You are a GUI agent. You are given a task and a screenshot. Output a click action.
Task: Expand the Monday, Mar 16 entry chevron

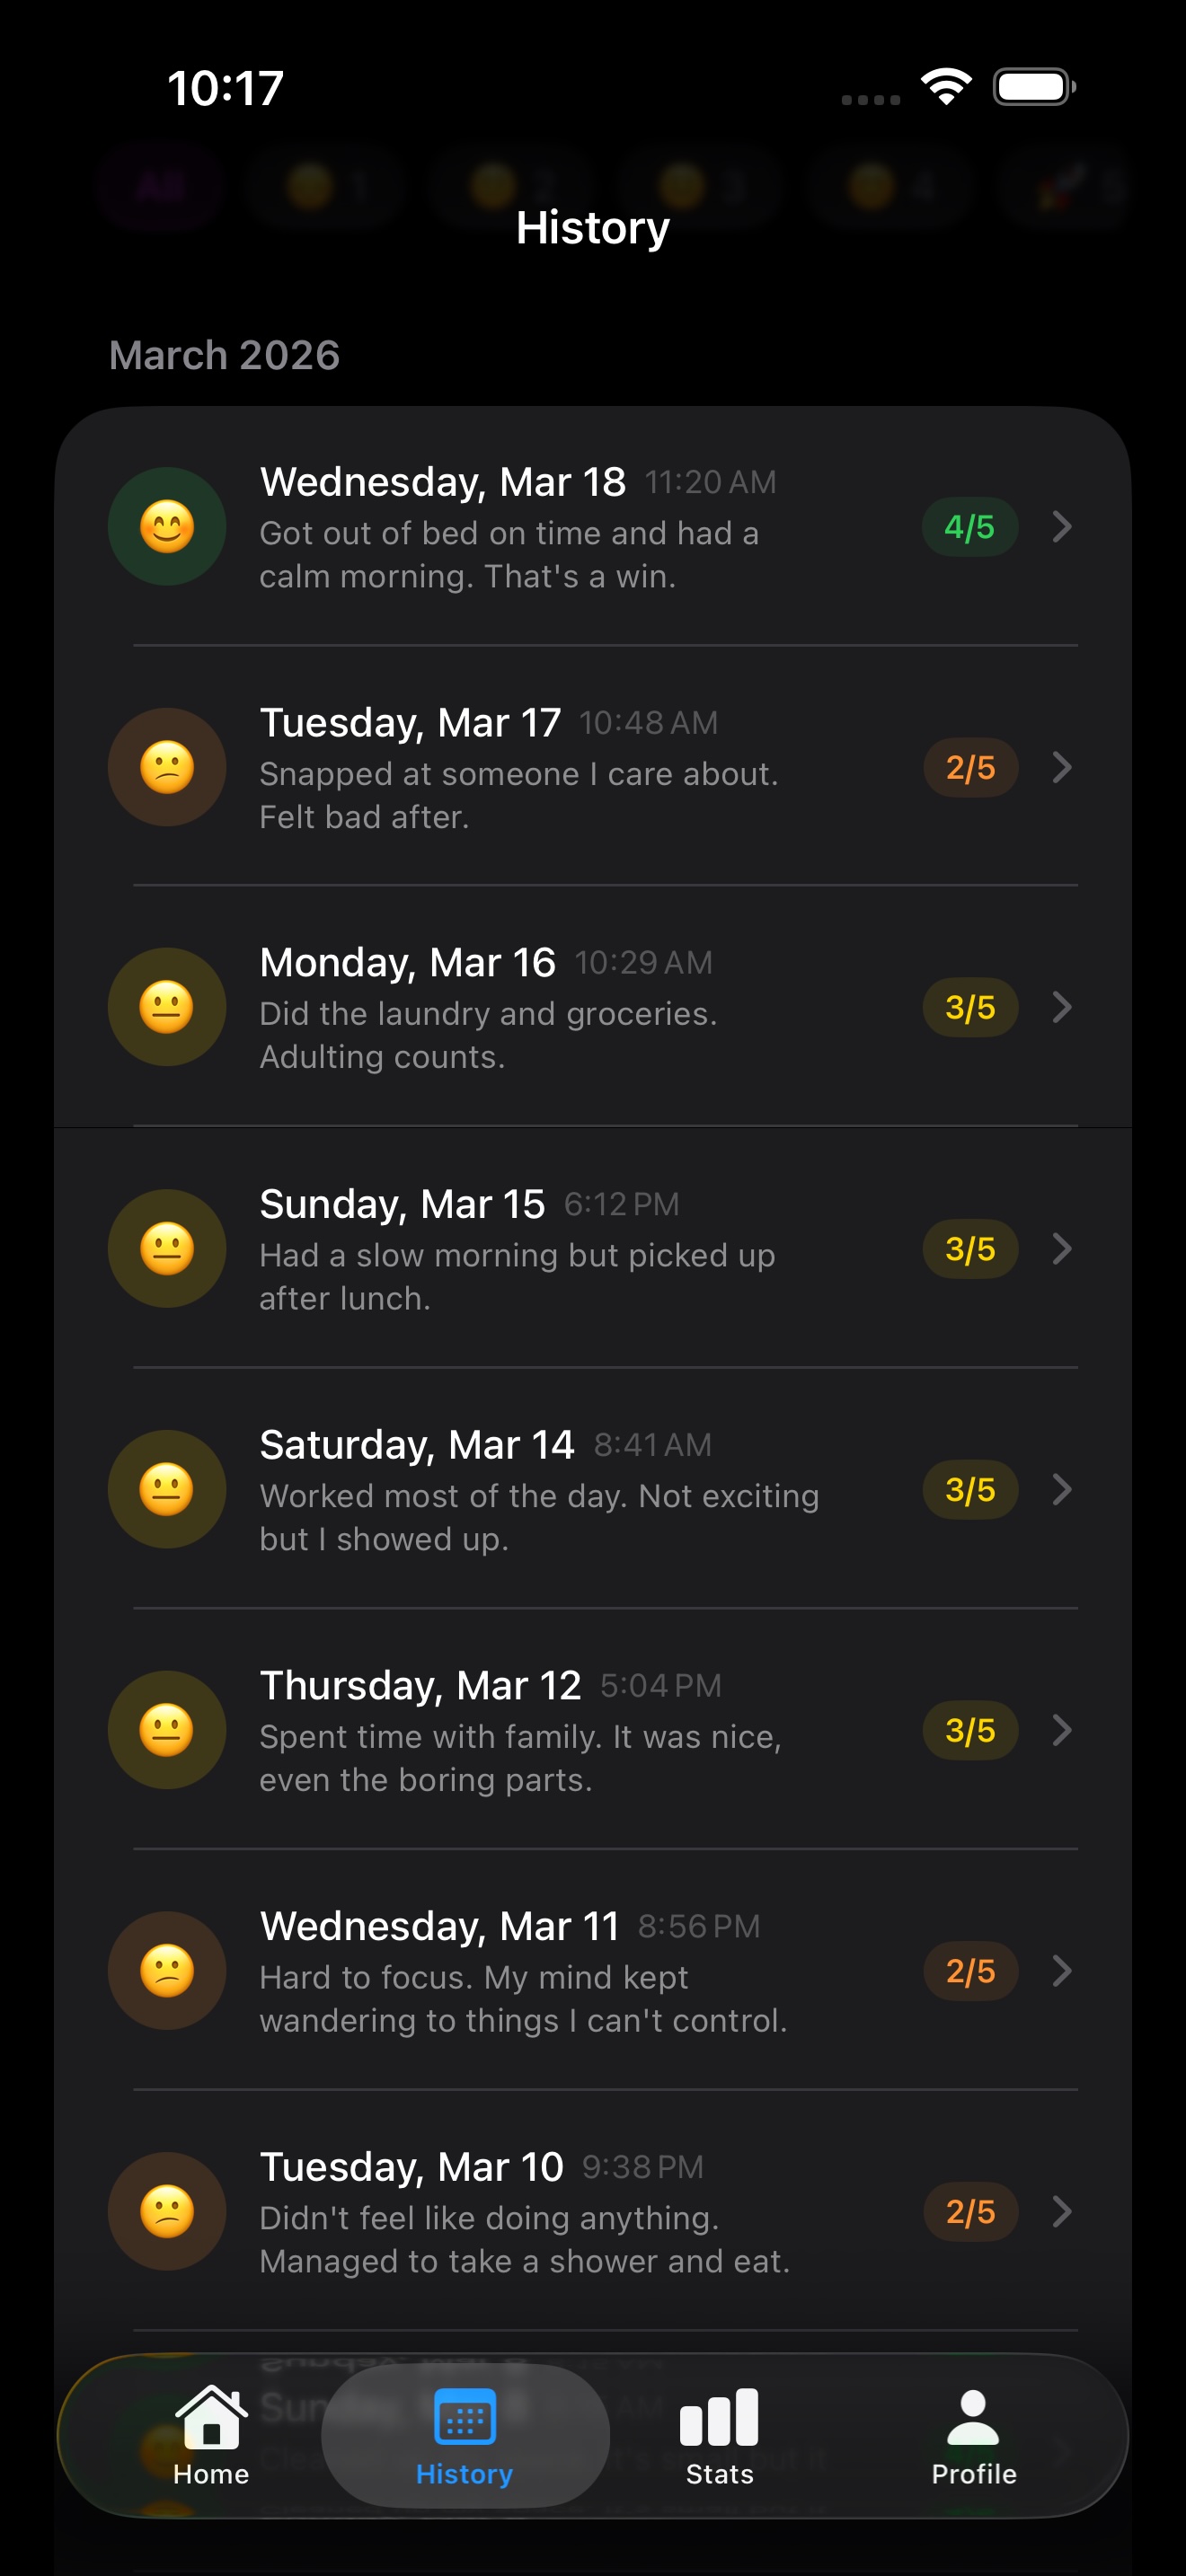tap(1062, 1007)
